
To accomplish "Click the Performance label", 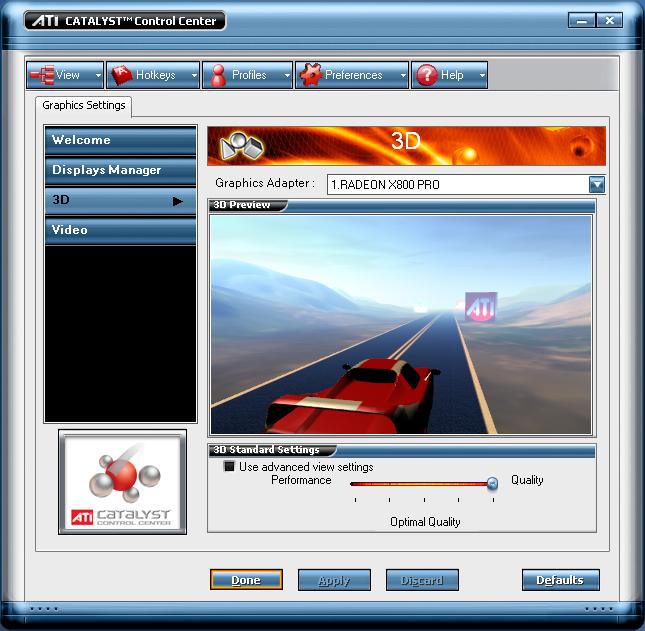I will (301, 480).
